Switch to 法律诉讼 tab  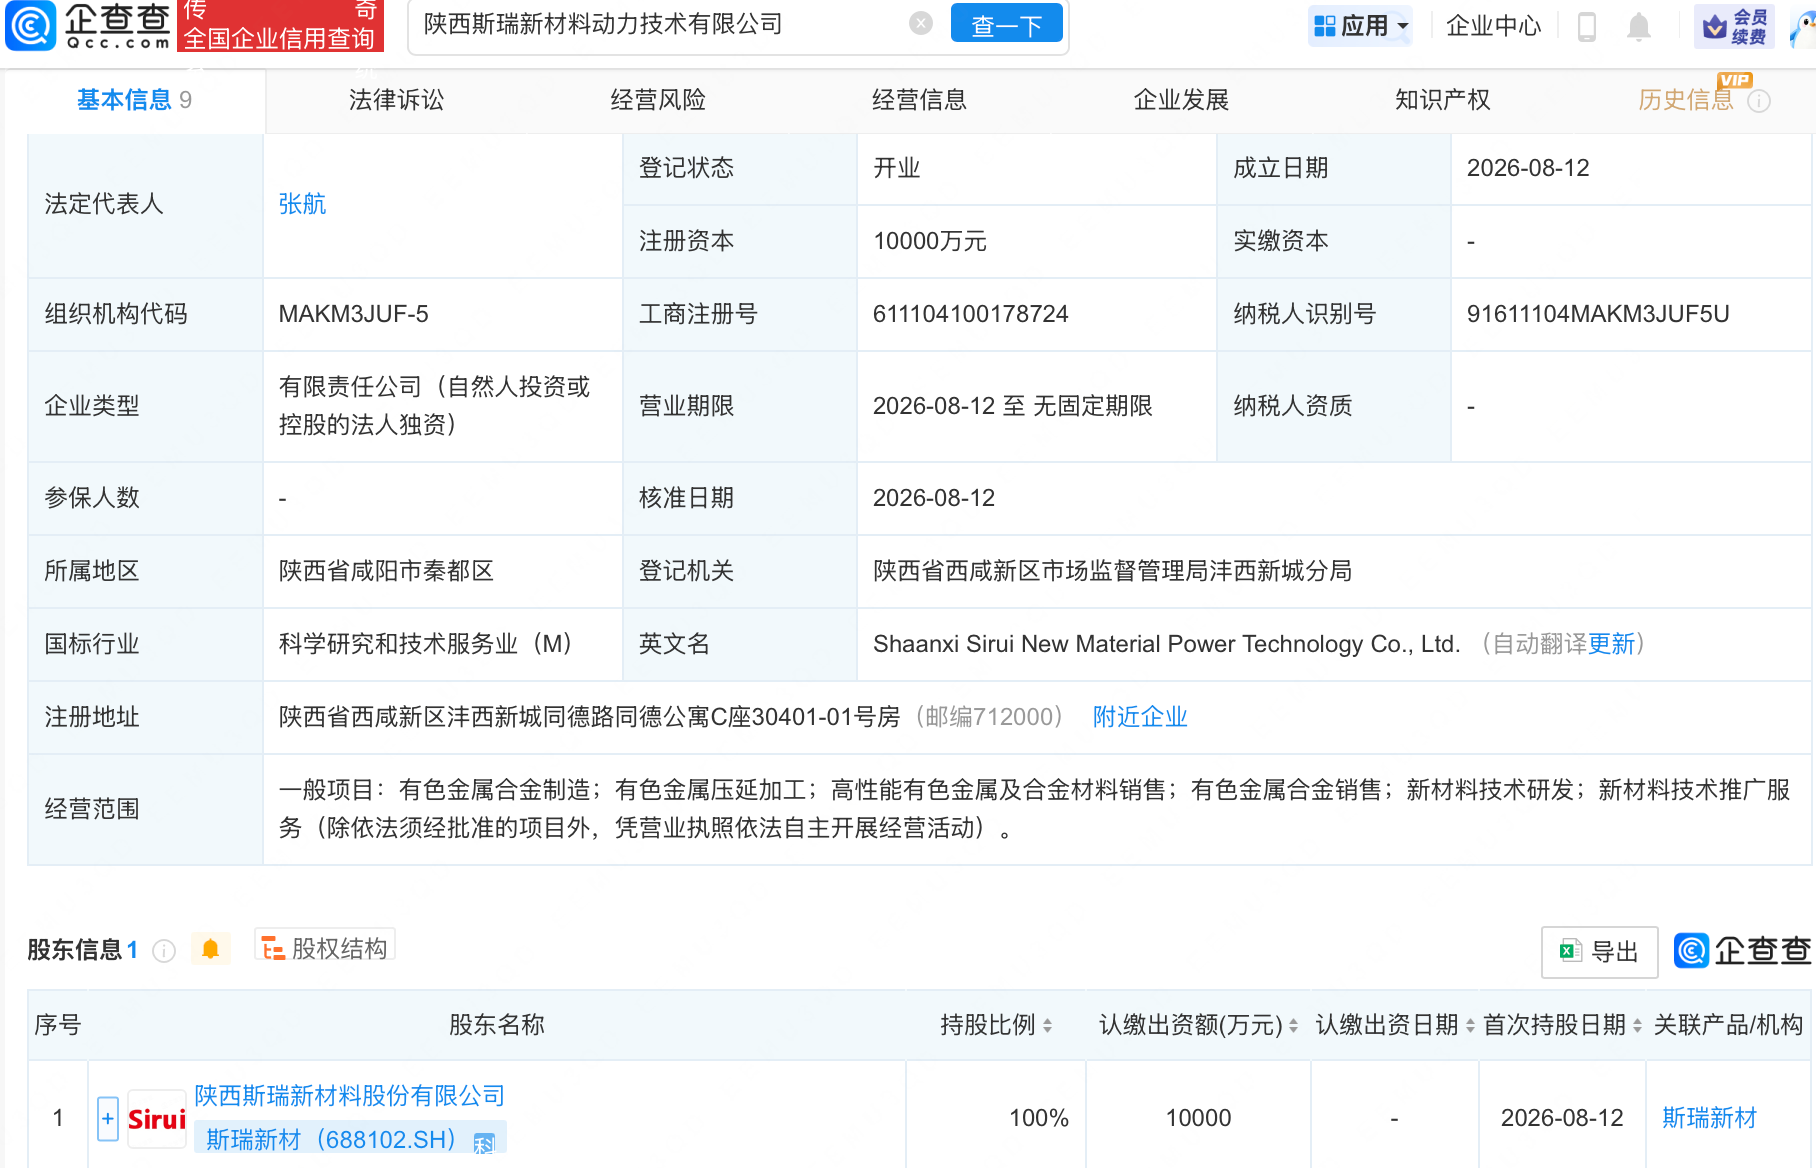396,100
